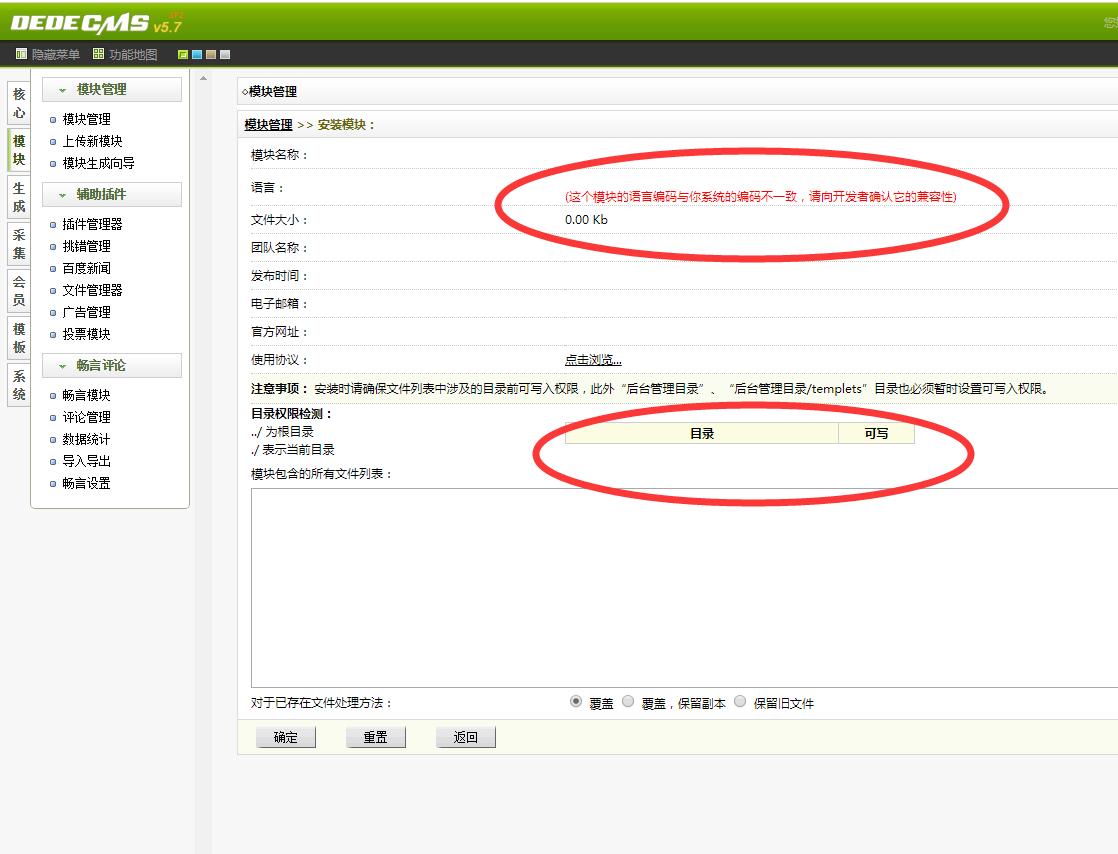This screenshot has width=1118, height=854.
Task: Collapse the 模块管理 menu section
Action: pyautogui.click(x=63, y=90)
